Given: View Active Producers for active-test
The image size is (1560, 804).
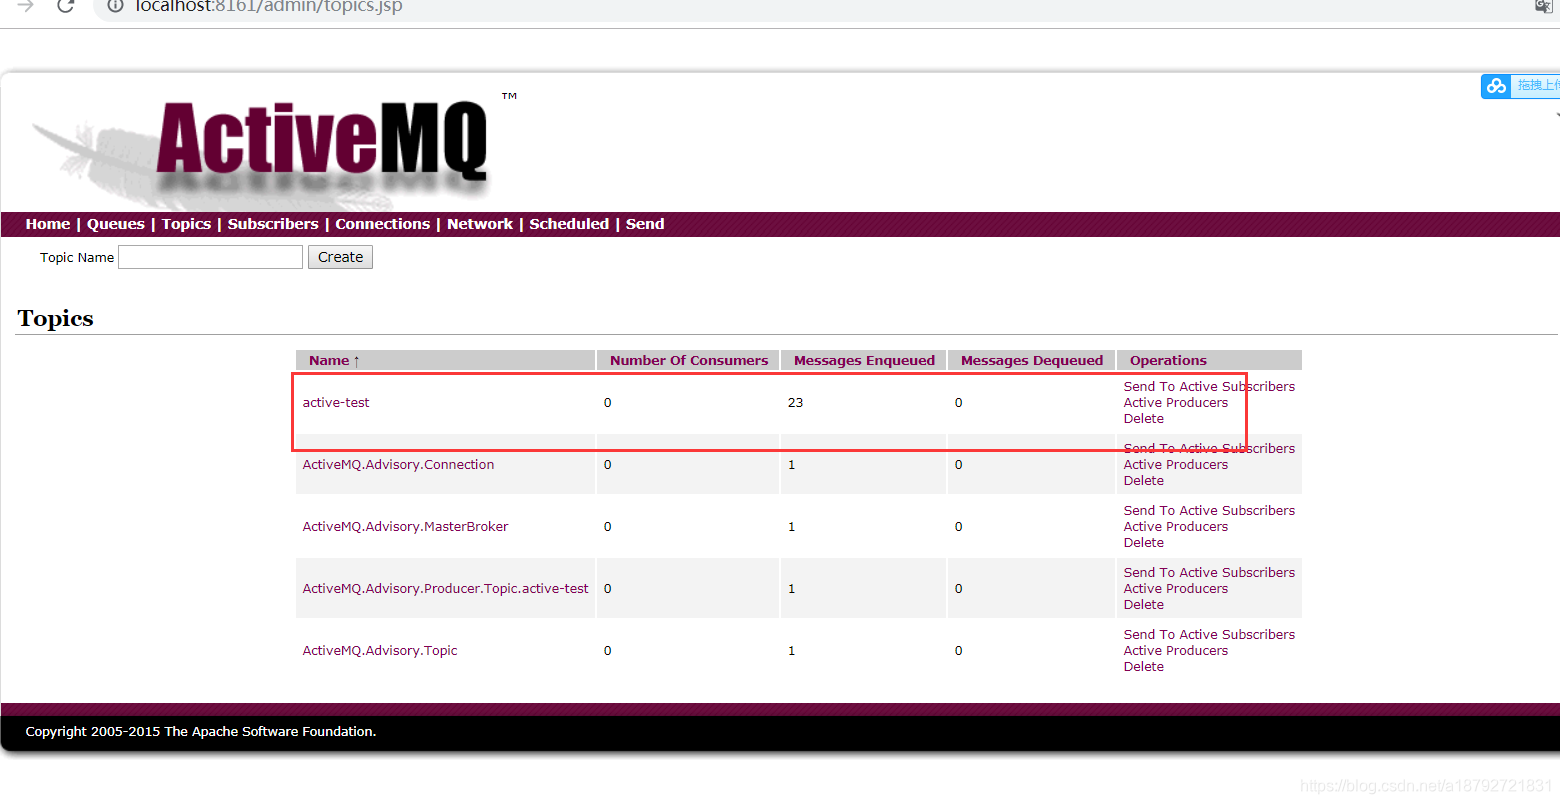Looking at the screenshot, I should point(1176,402).
